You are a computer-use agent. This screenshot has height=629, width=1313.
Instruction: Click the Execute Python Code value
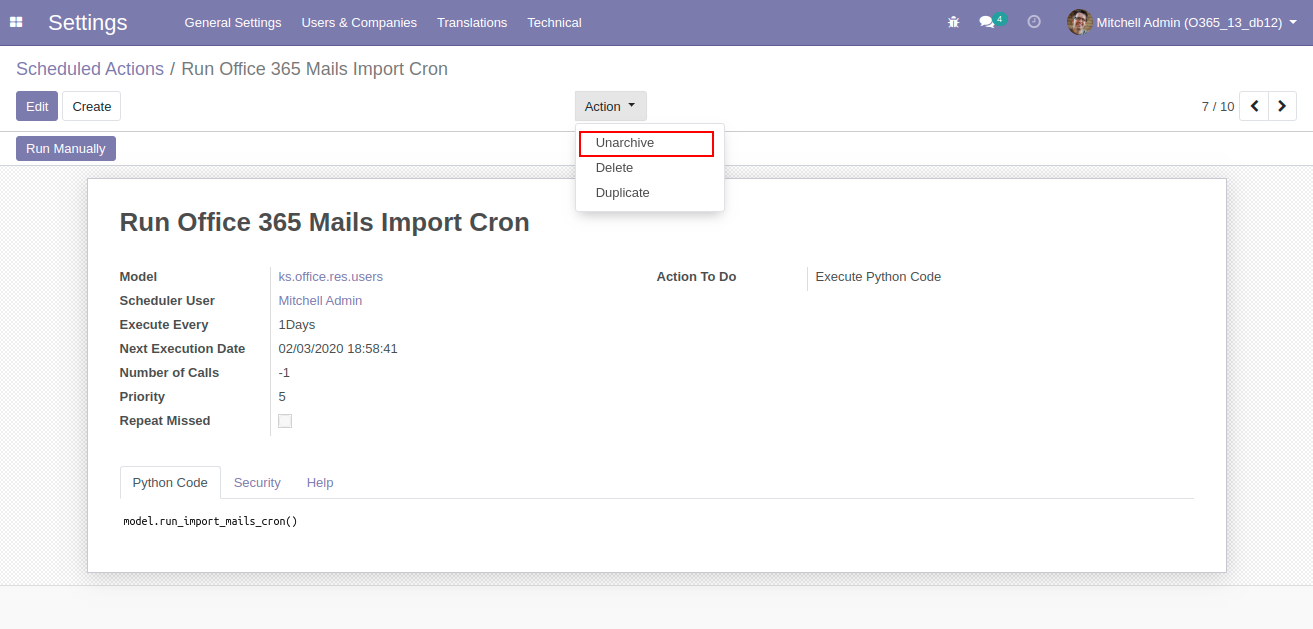[x=878, y=276]
